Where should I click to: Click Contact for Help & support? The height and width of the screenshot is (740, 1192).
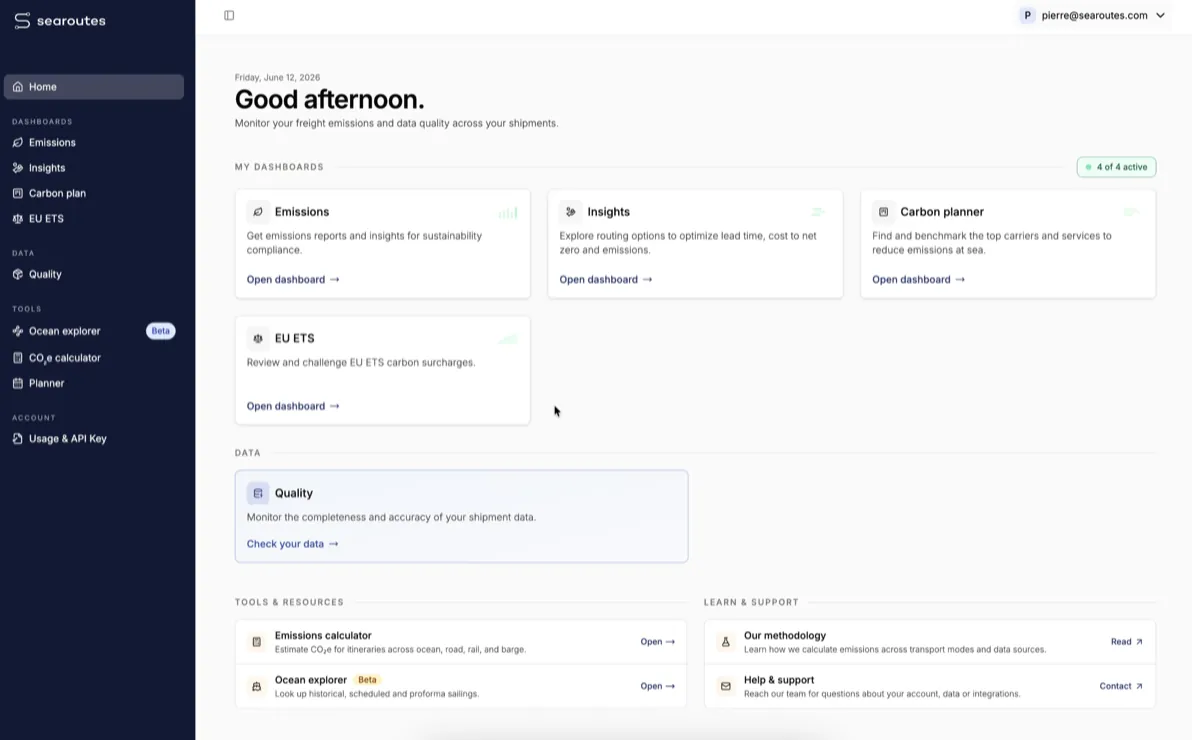click(x=1121, y=686)
